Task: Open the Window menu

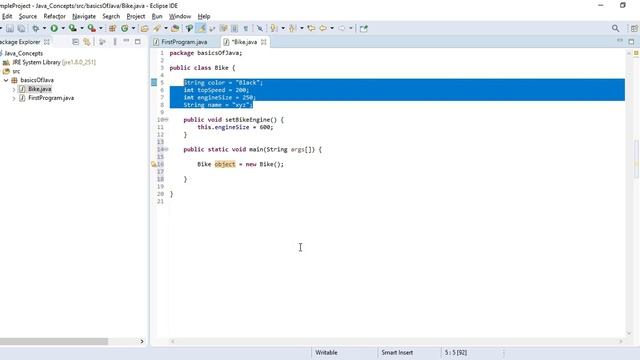Action: 180,16
